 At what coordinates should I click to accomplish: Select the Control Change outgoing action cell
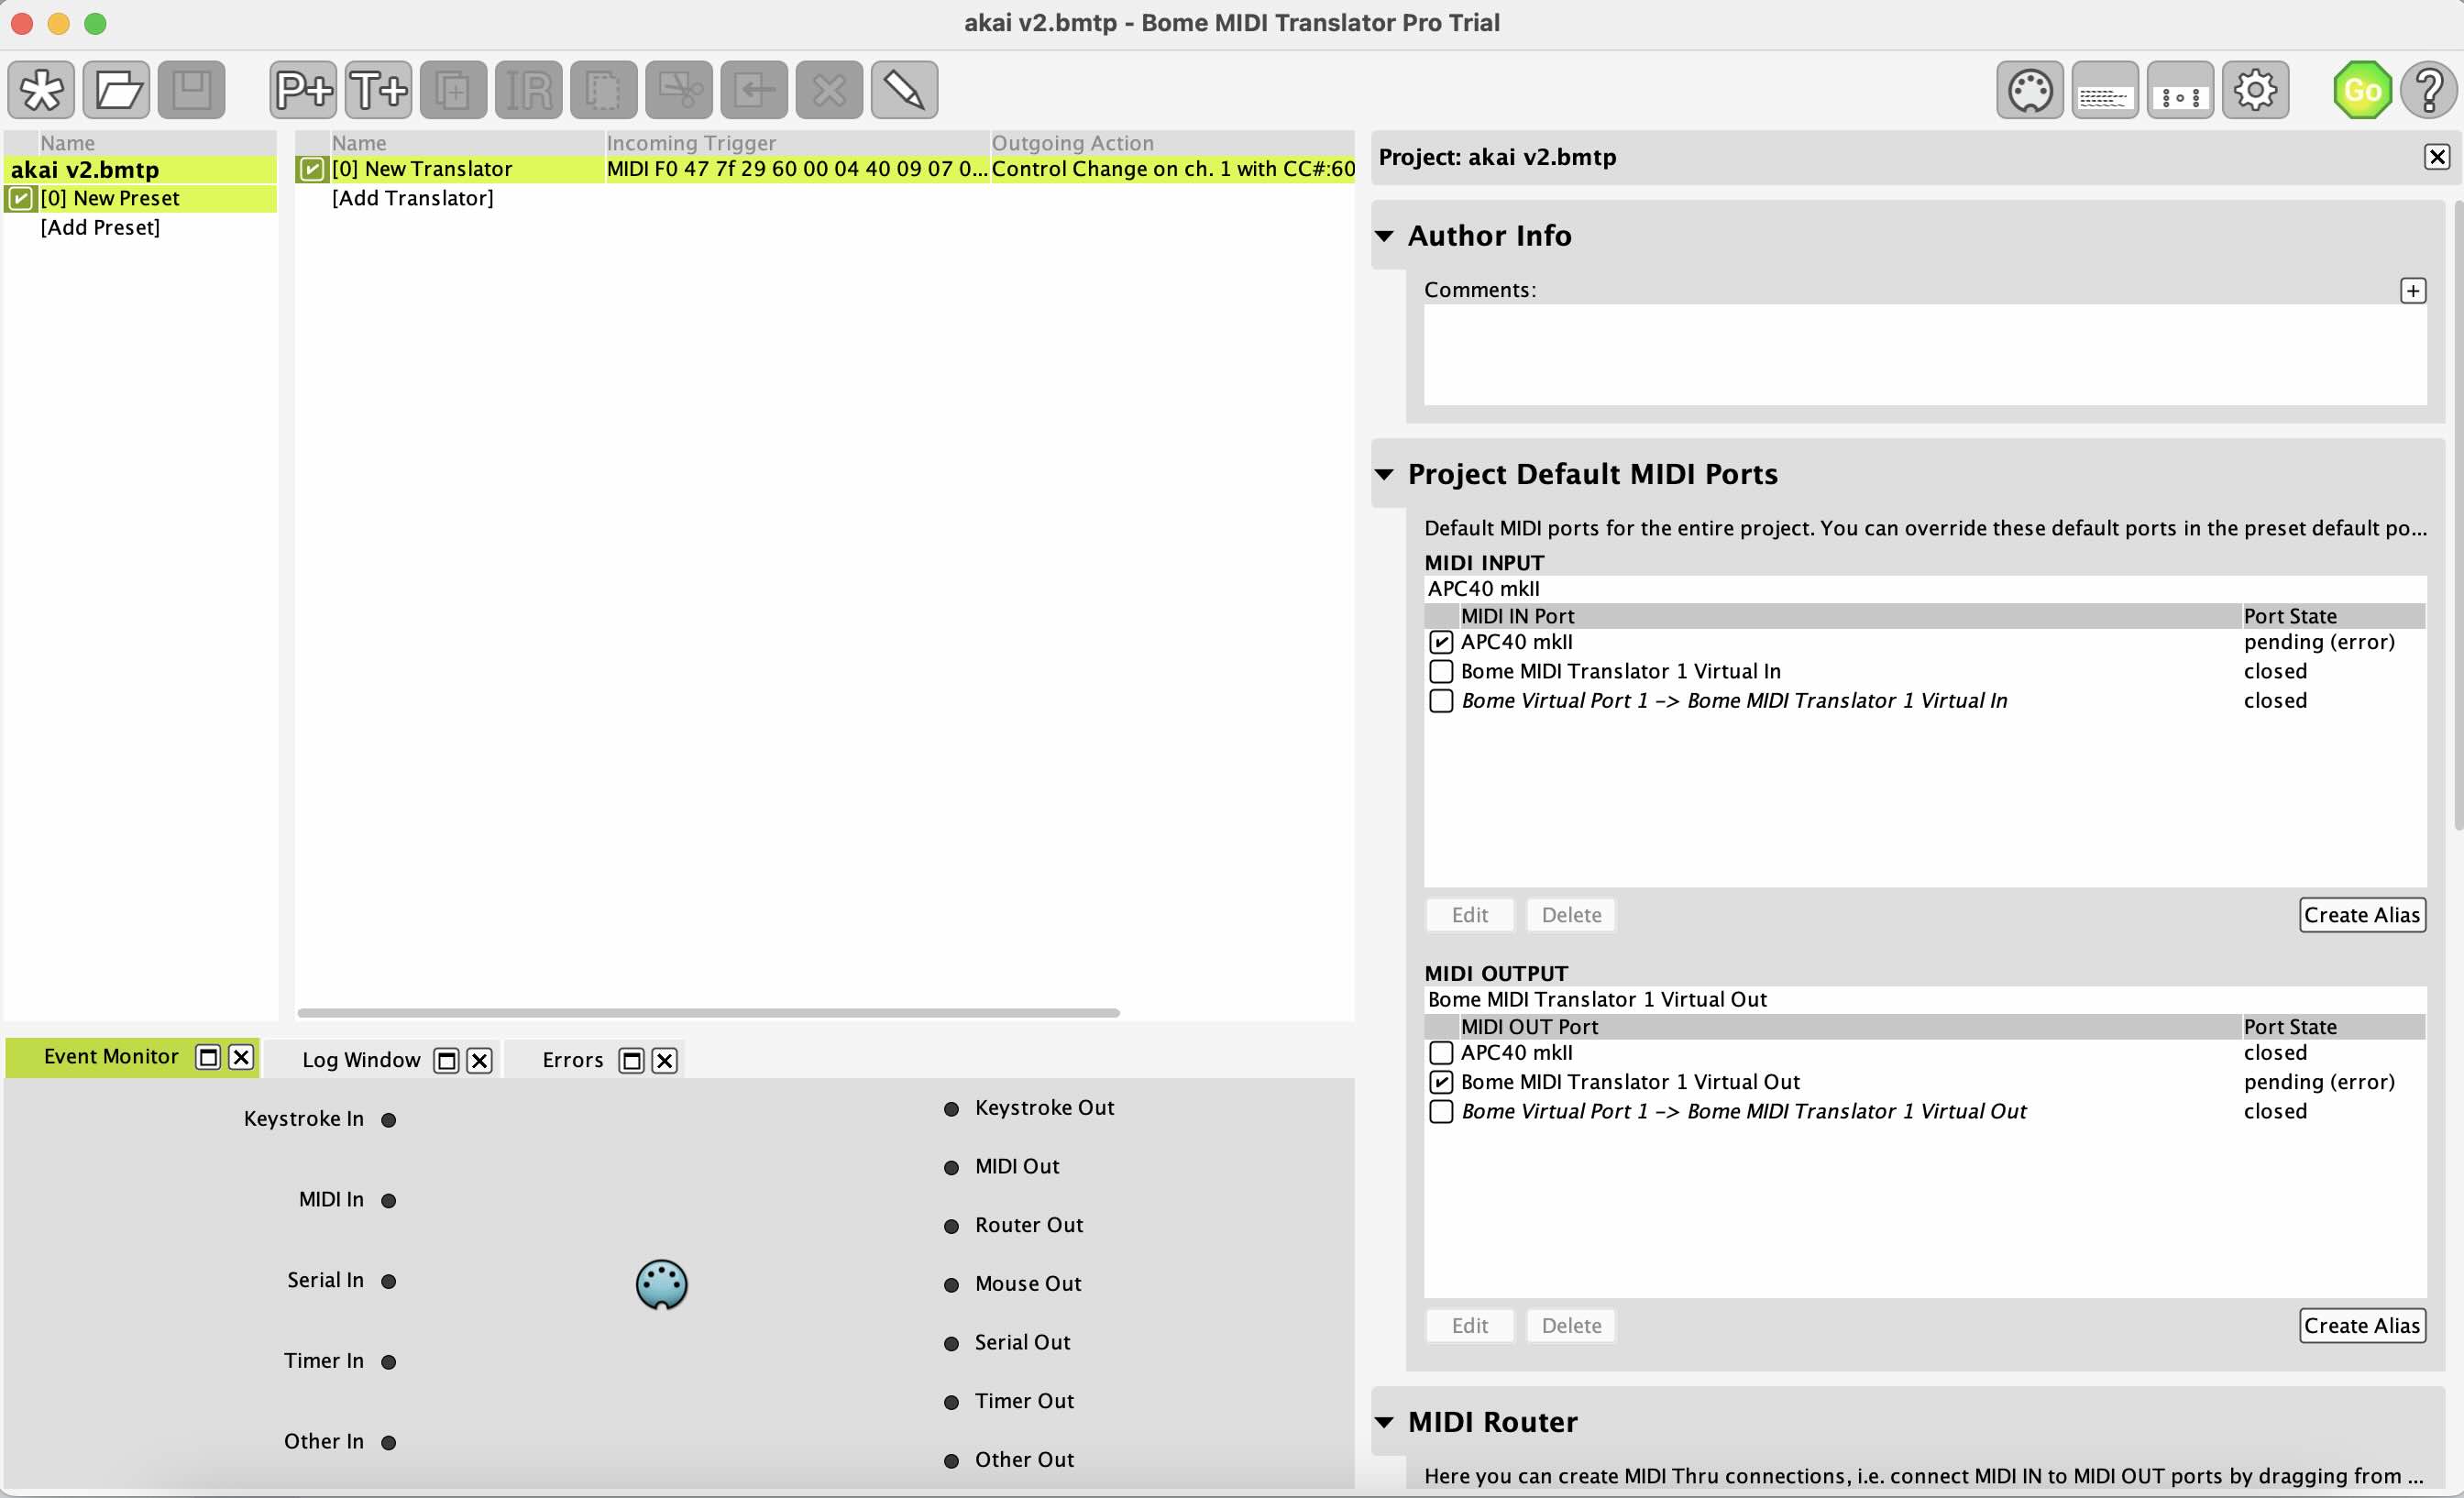click(x=1172, y=169)
